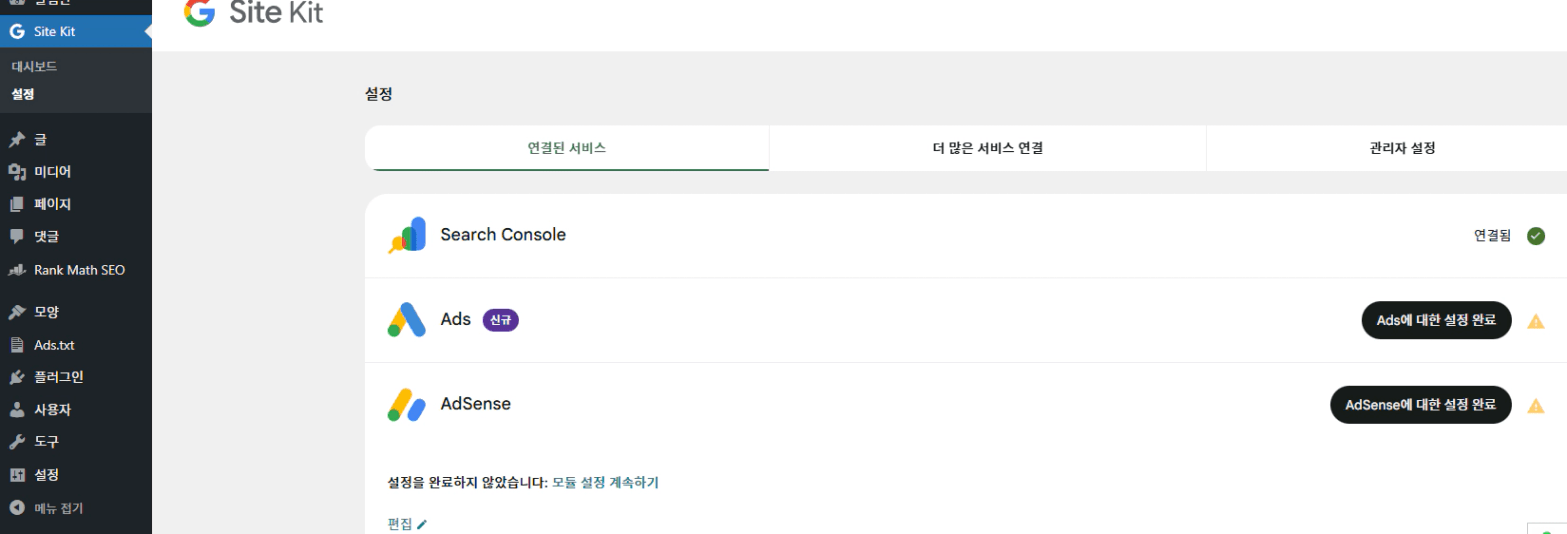Expand the Search Console row
Viewport: 1567px width, 534px height.
900,236
